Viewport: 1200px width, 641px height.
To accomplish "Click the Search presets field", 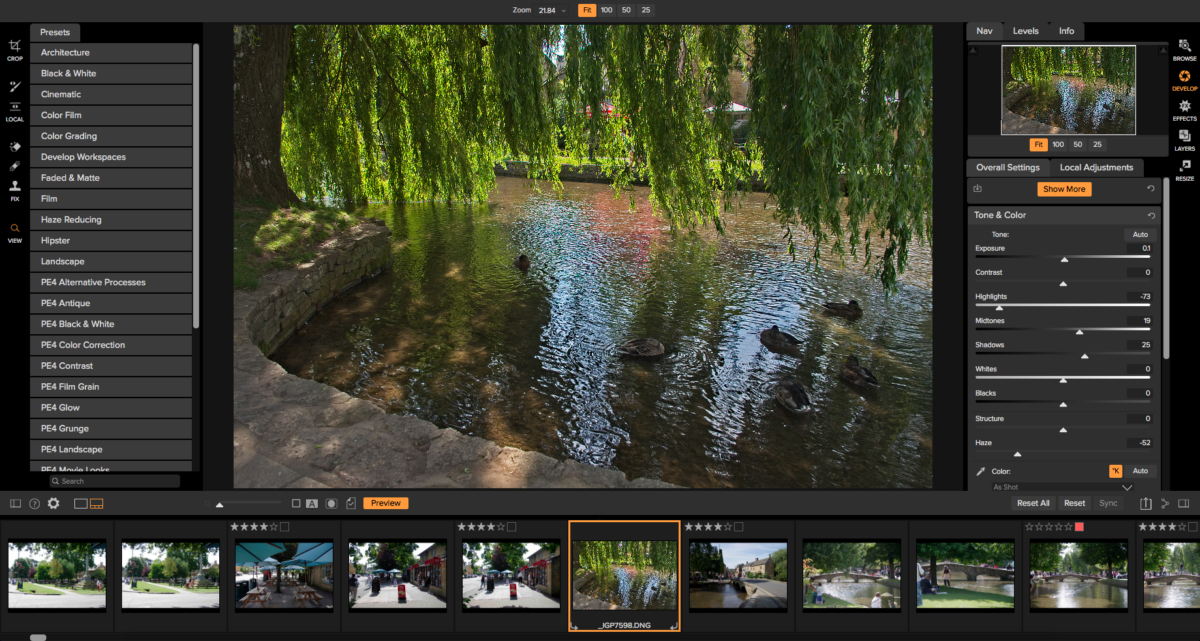I will pyautogui.click(x=115, y=481).
